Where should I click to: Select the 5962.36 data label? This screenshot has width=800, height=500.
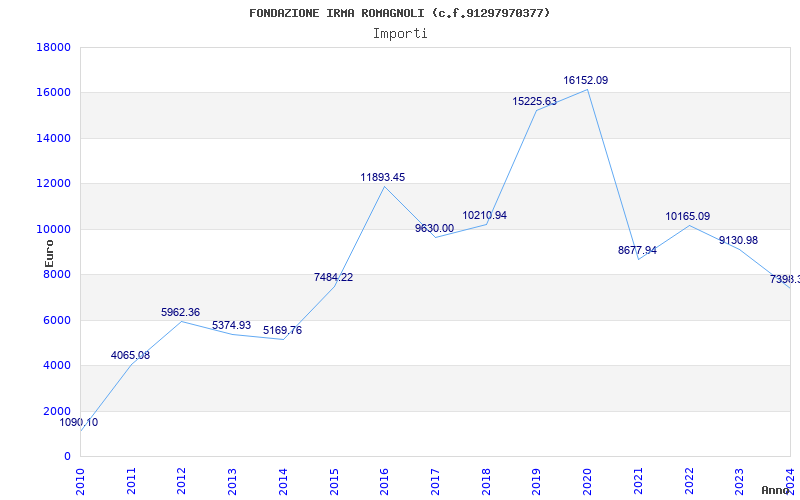coord(181,312)
